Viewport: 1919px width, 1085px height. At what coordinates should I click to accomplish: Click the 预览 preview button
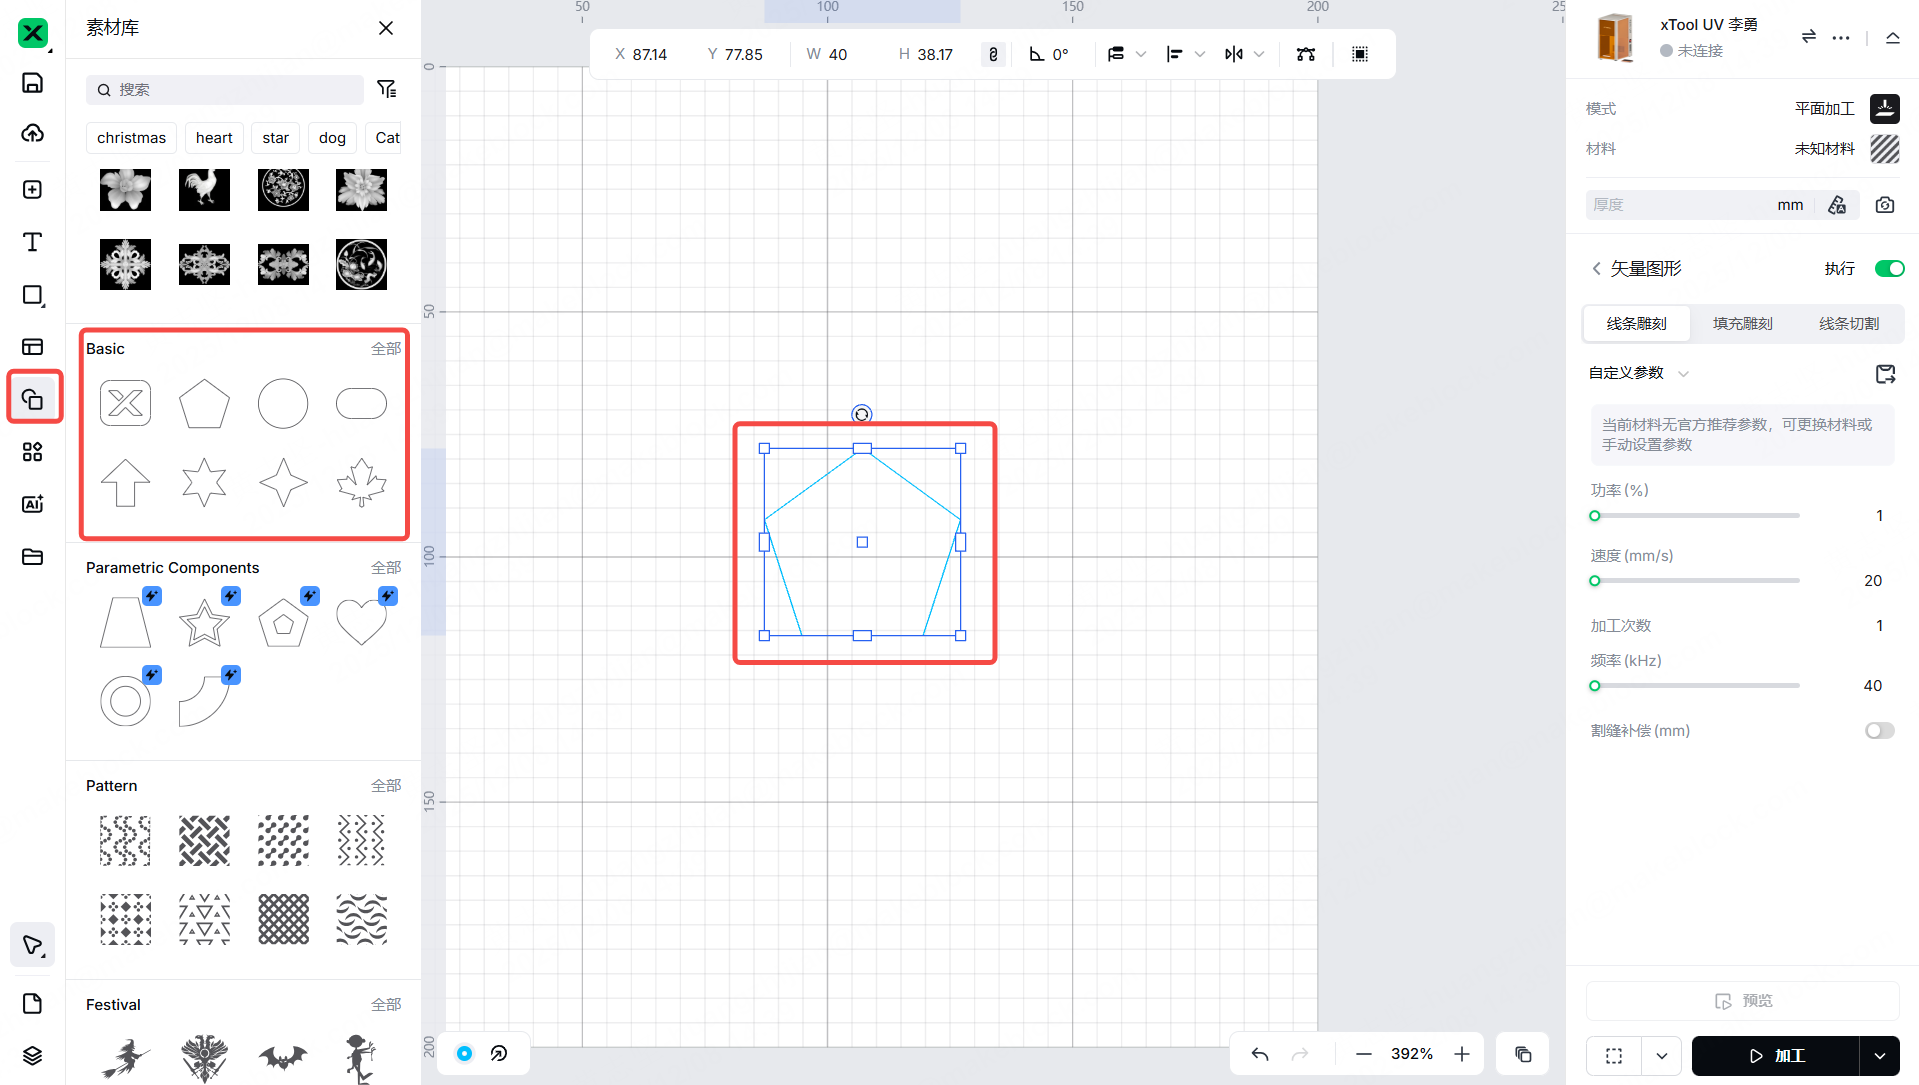pyautogui.click(x=1742, y=1001)
